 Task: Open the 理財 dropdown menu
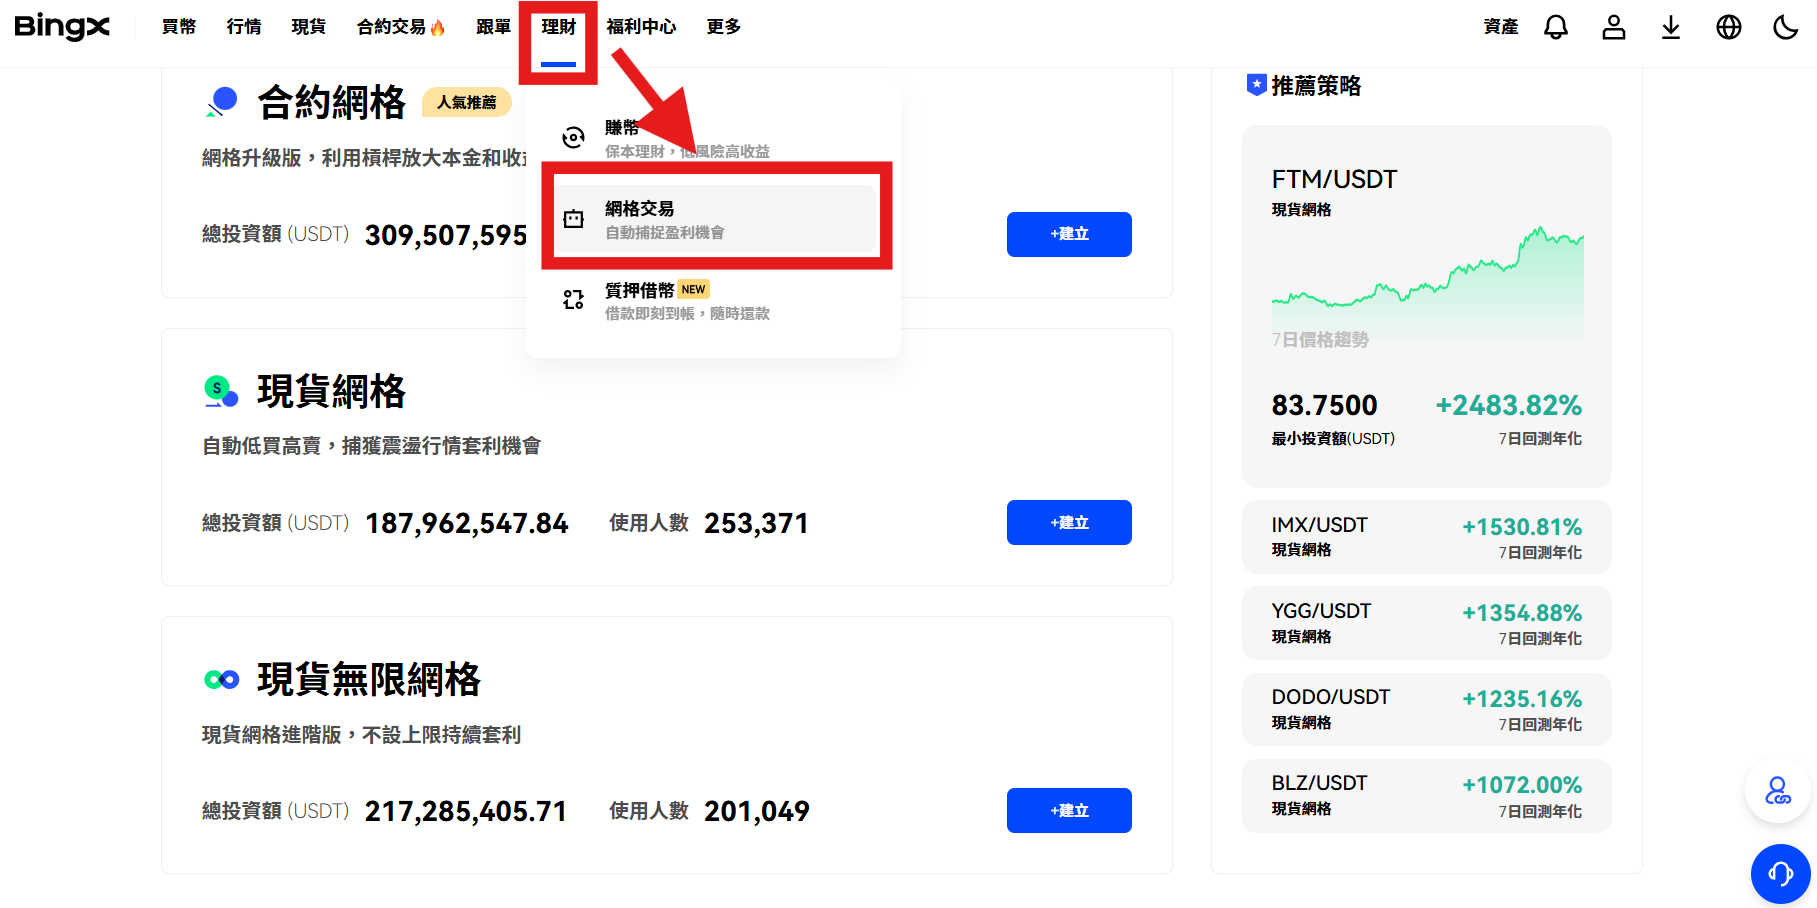pyautogui.click(x=557, y=27)
